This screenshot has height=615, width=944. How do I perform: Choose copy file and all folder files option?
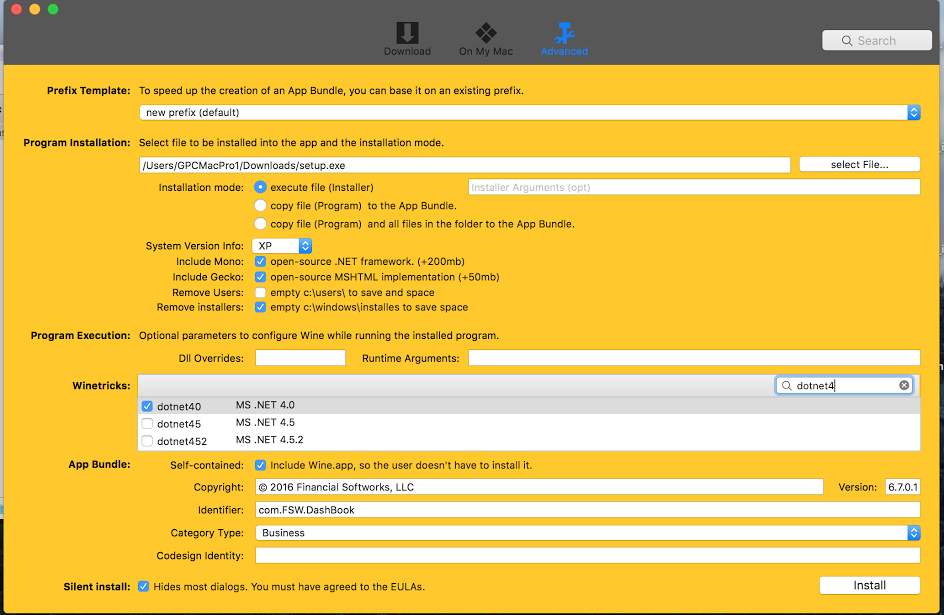pyautogui.click(x=260, y=223)
